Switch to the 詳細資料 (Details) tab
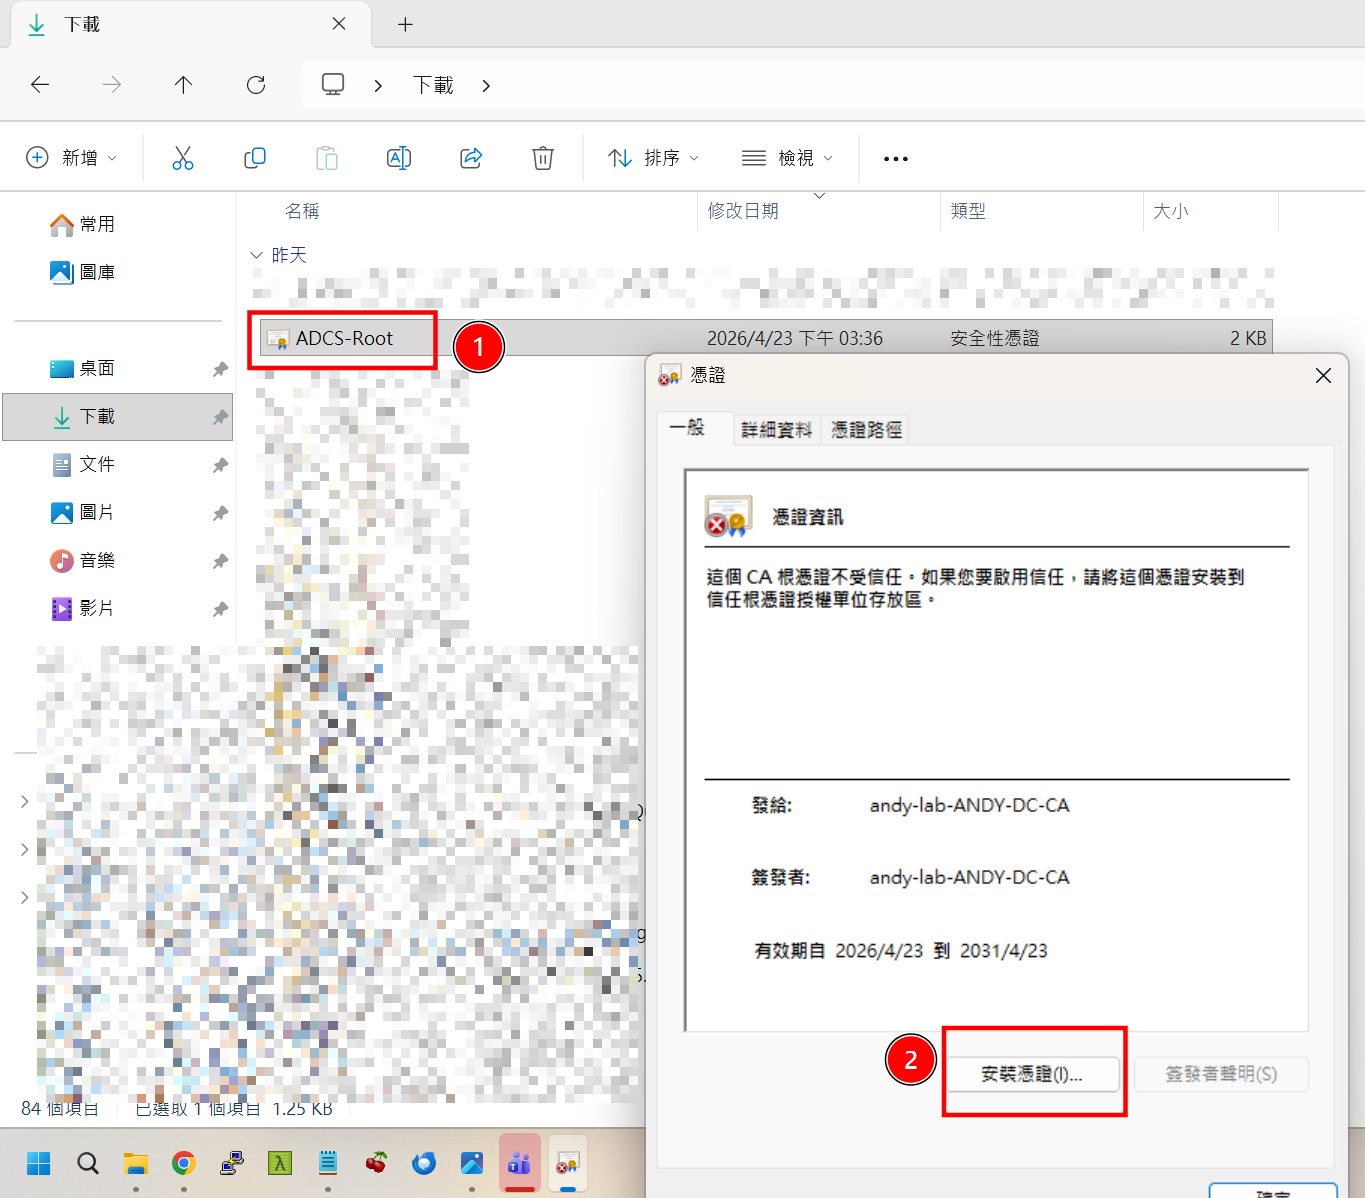The height and width of the screenshot is (1198, 1365). [x=776, y=430]
